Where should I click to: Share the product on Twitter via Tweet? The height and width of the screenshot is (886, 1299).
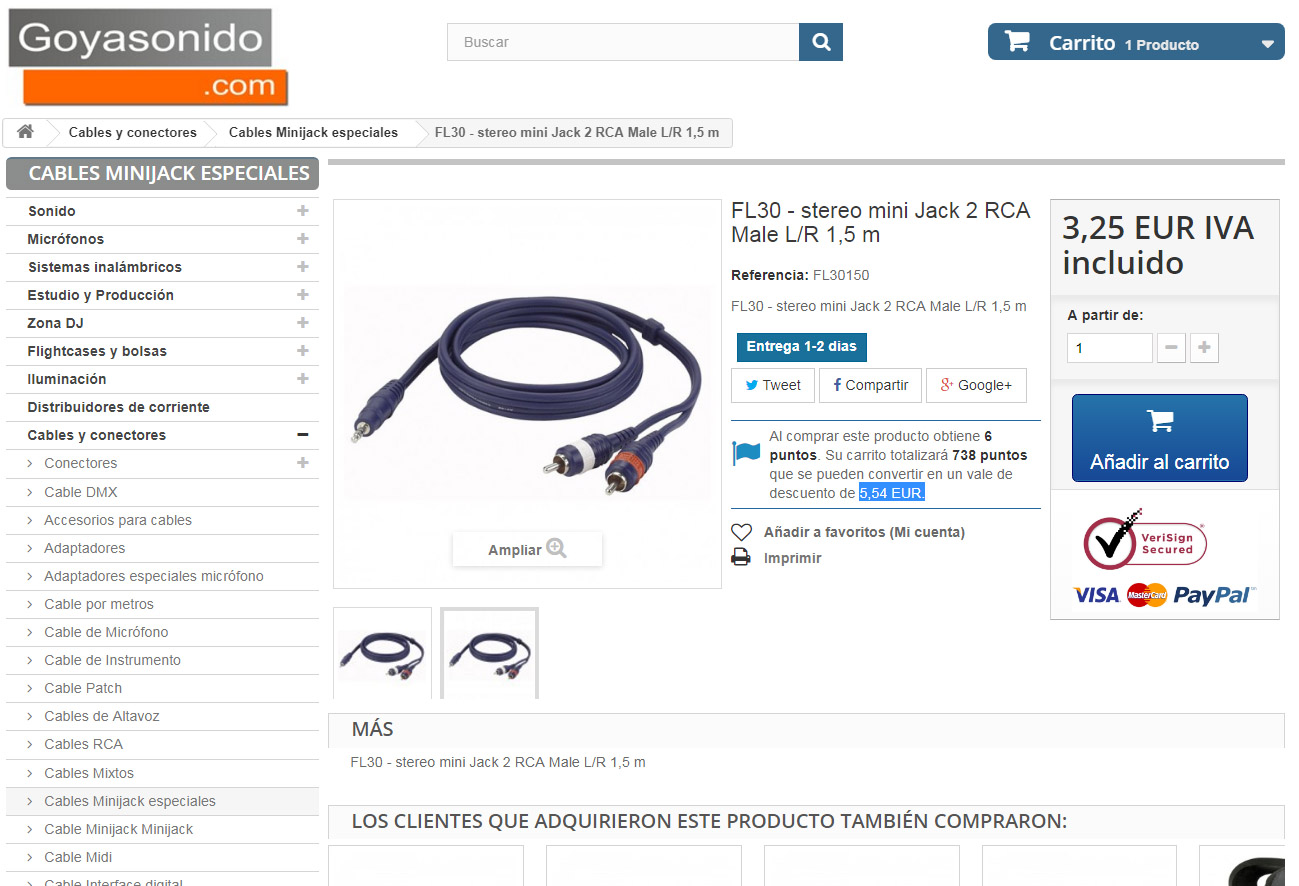click(x=772, y=385)
